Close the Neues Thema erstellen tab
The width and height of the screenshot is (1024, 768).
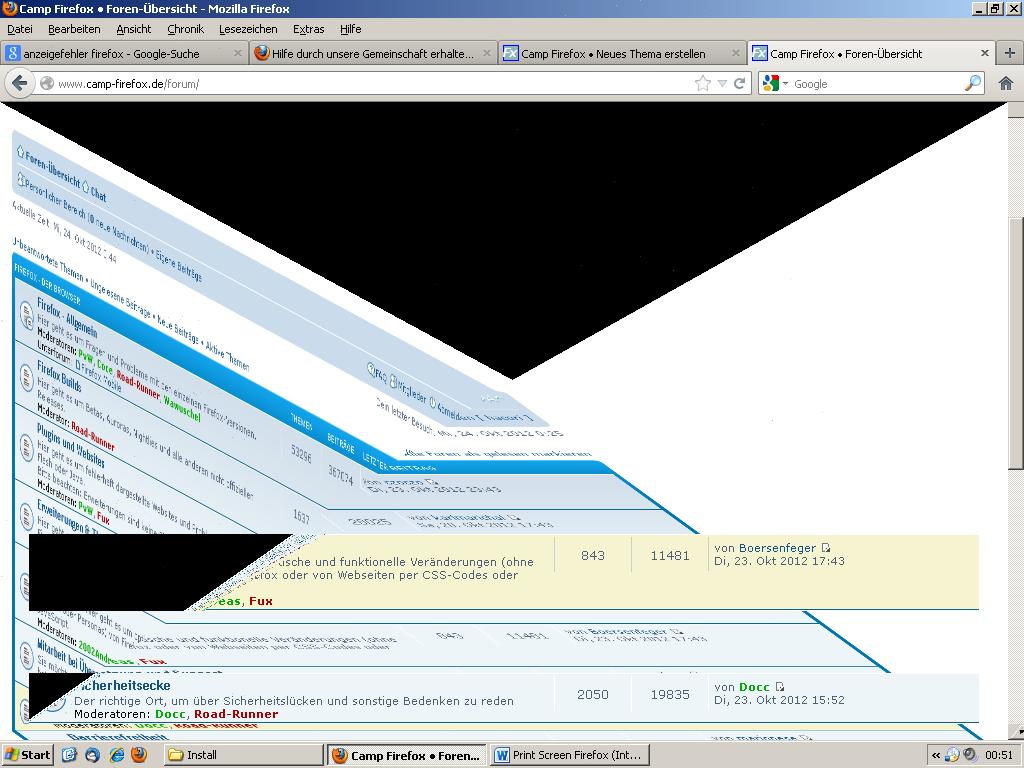click(x=736, y=54)
